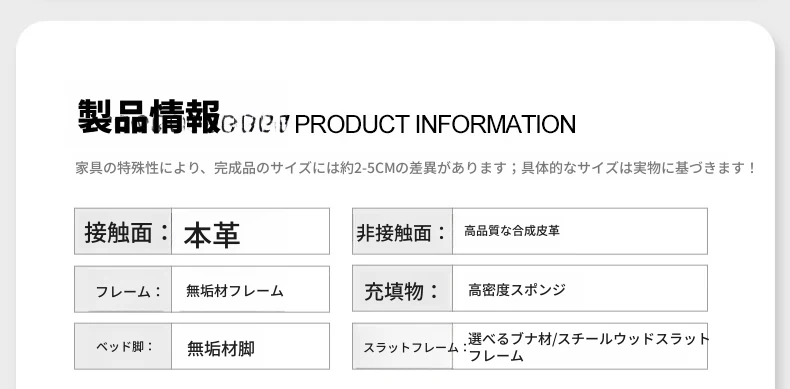
Task: Click the white card's rounded top-right corner area
Action: pos(756,39)
